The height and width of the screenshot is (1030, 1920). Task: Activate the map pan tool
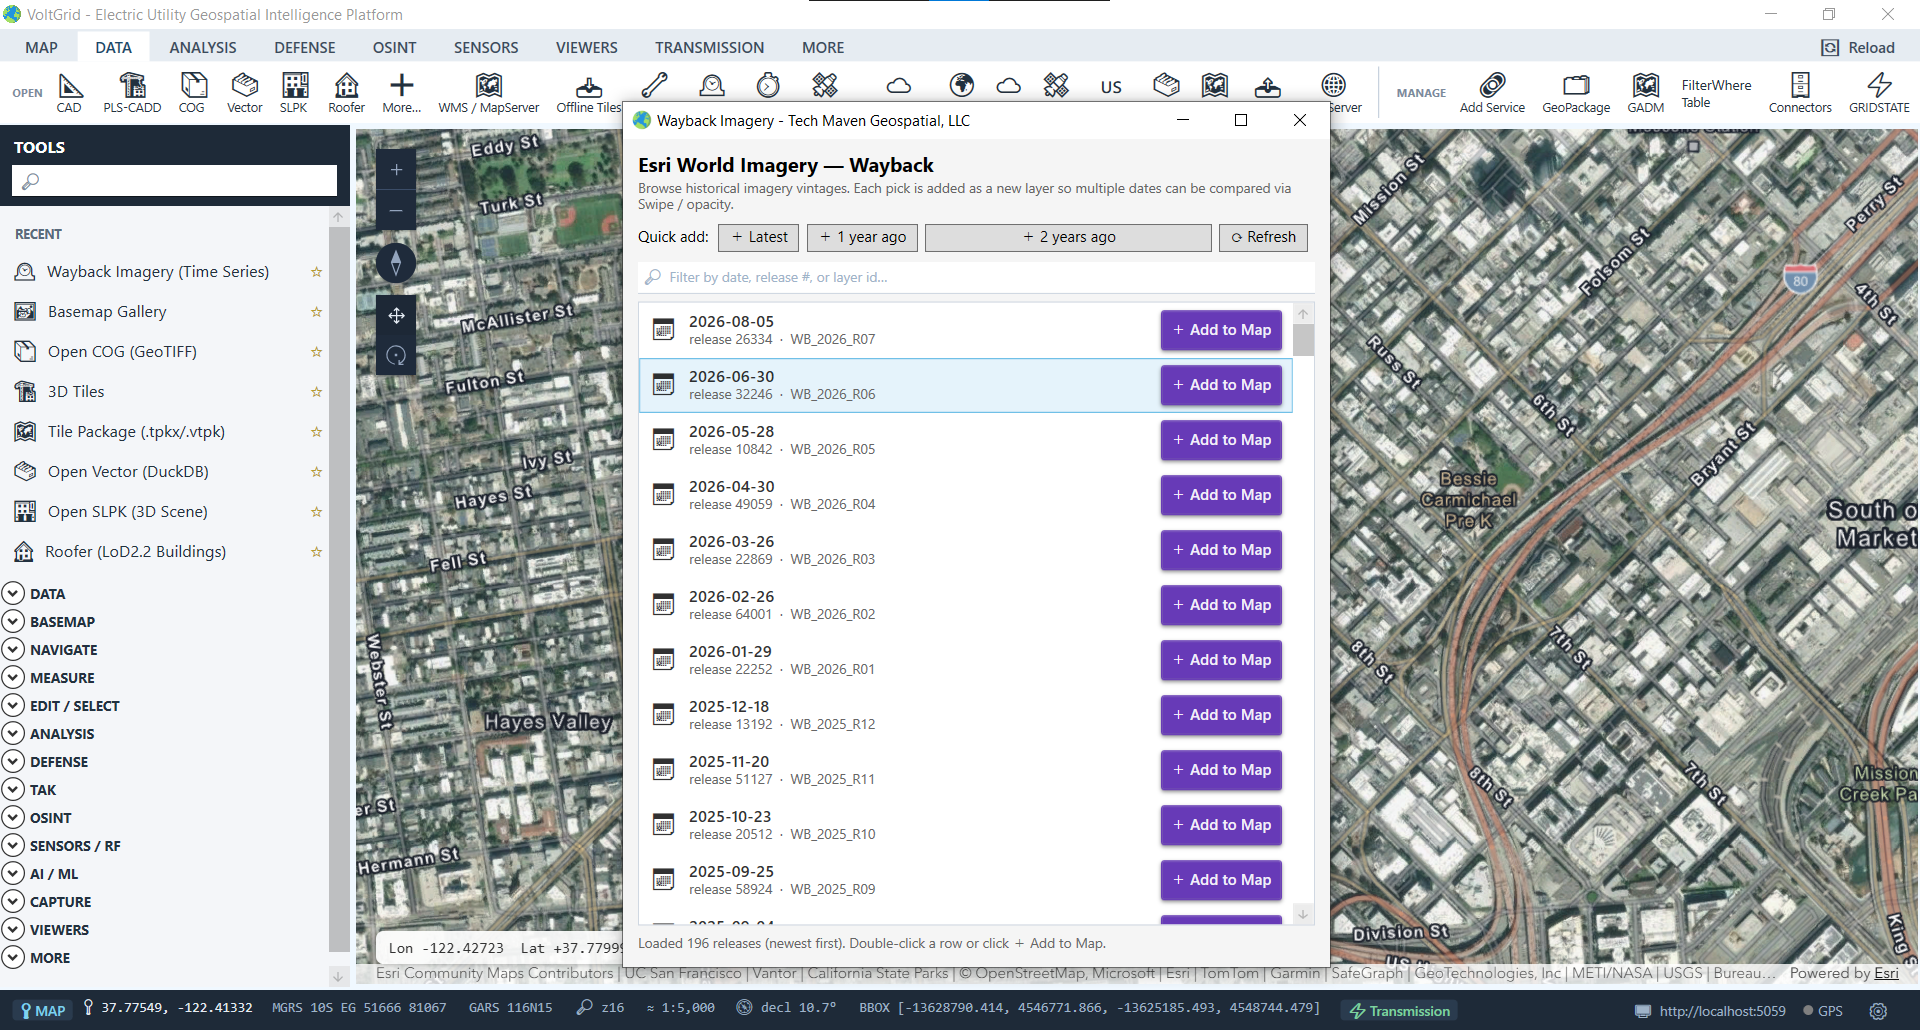396,316
